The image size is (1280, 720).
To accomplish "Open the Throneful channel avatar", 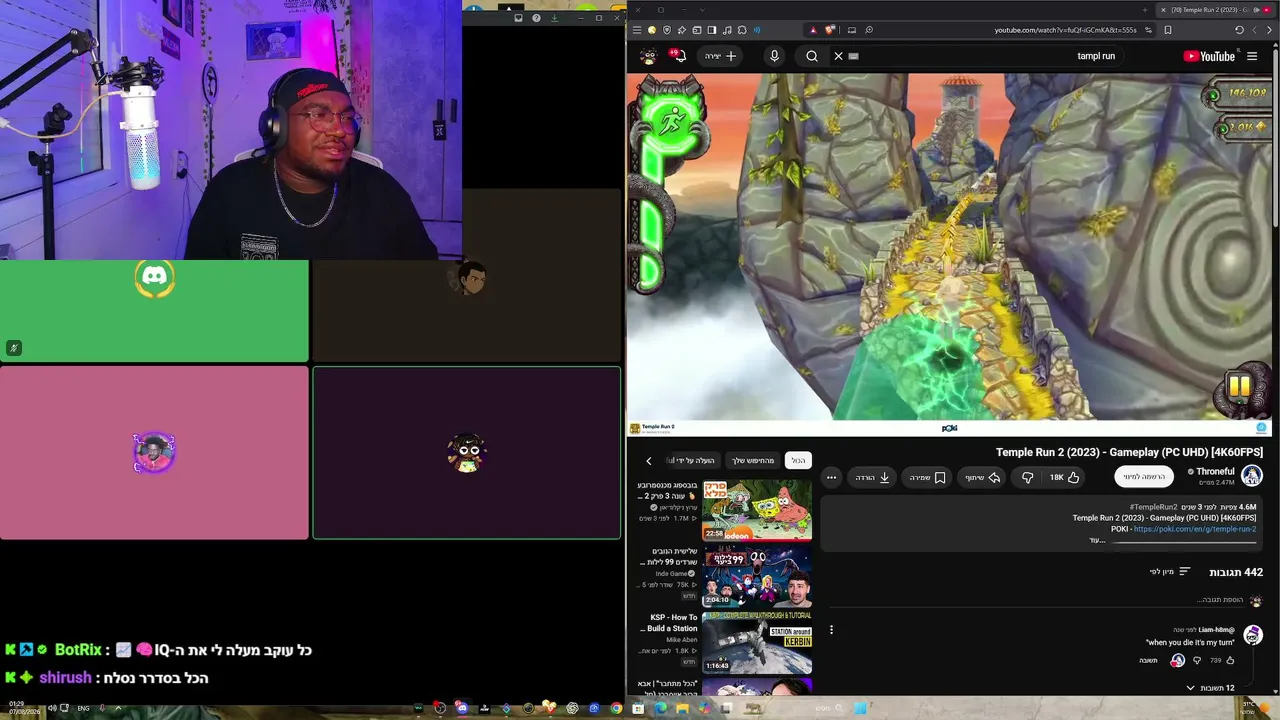I will pos(1252,476).
